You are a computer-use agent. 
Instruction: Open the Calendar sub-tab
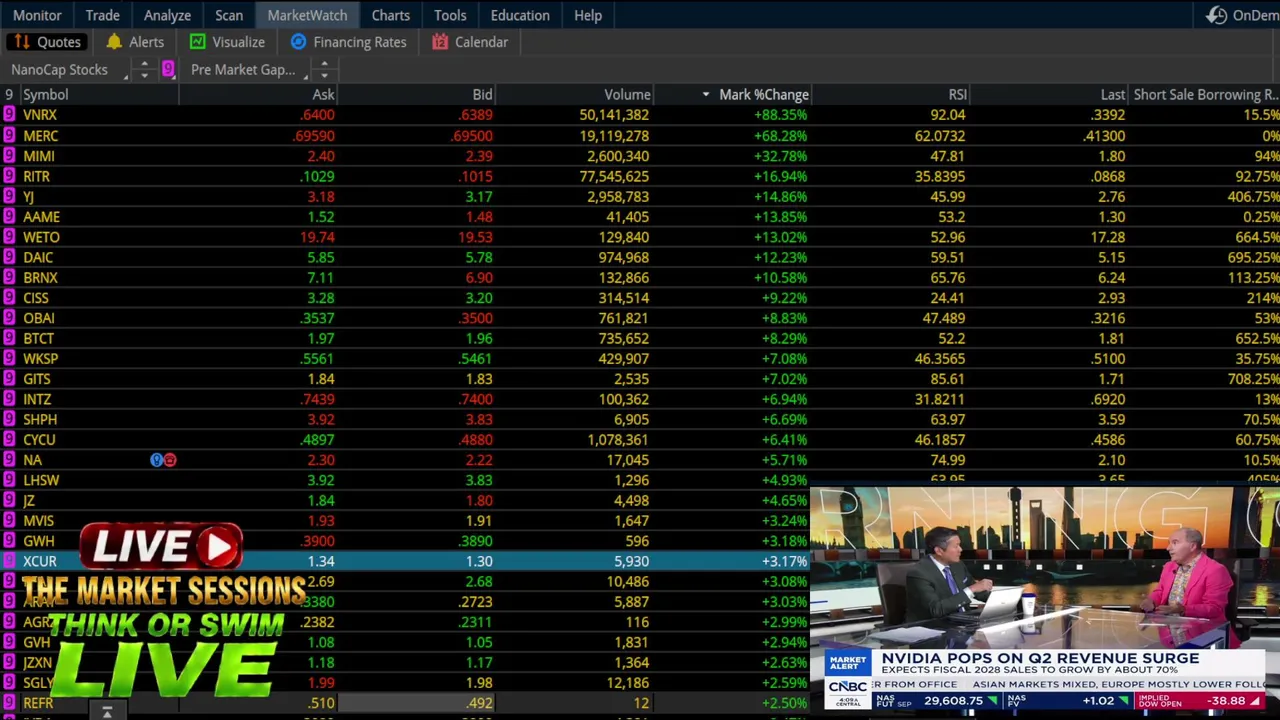(x=471, y=42)
